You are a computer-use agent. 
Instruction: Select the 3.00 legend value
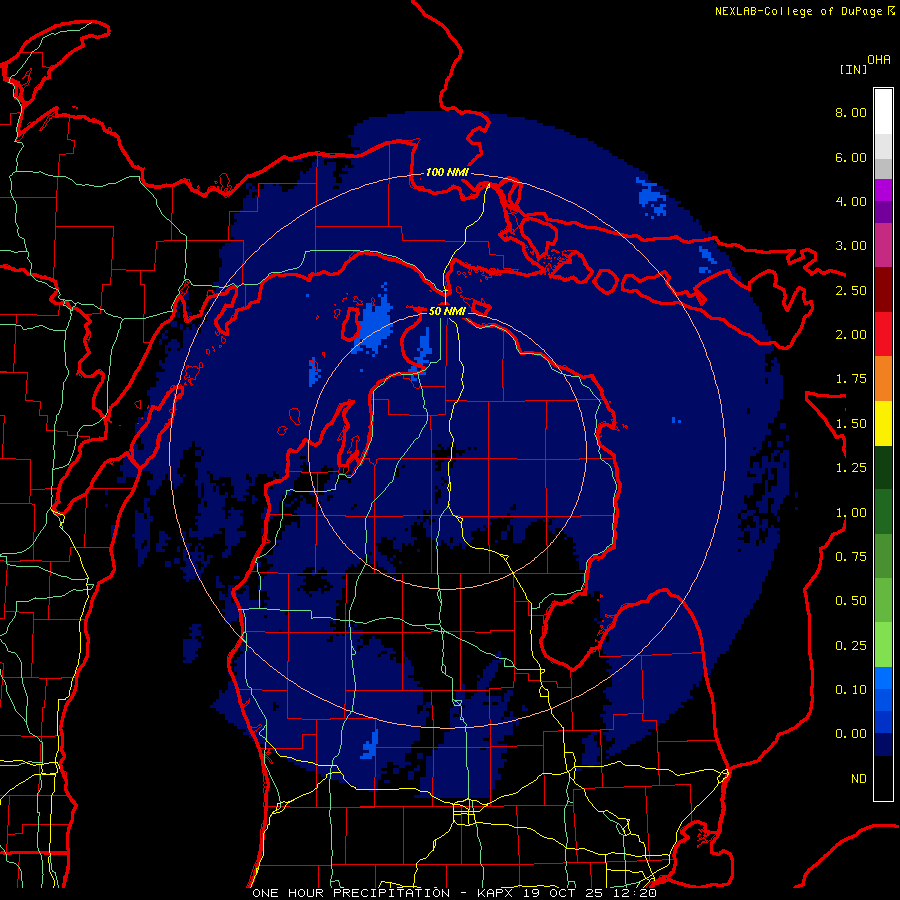pos(851,246)
